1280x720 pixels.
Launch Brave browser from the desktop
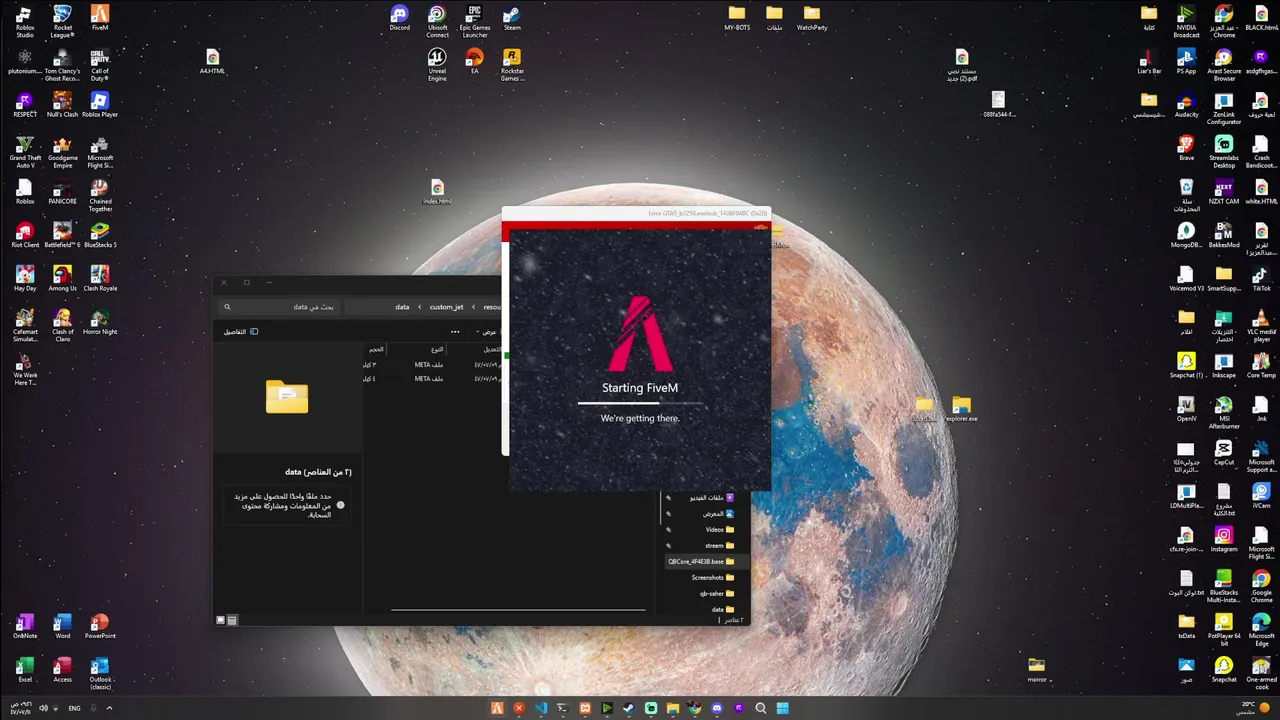click(x=1186, y=149)
